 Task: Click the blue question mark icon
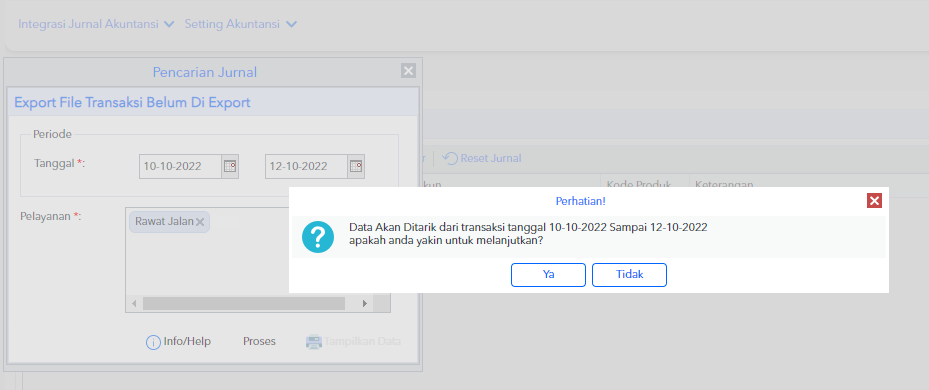pyautogui.click(x=318, y=237)
